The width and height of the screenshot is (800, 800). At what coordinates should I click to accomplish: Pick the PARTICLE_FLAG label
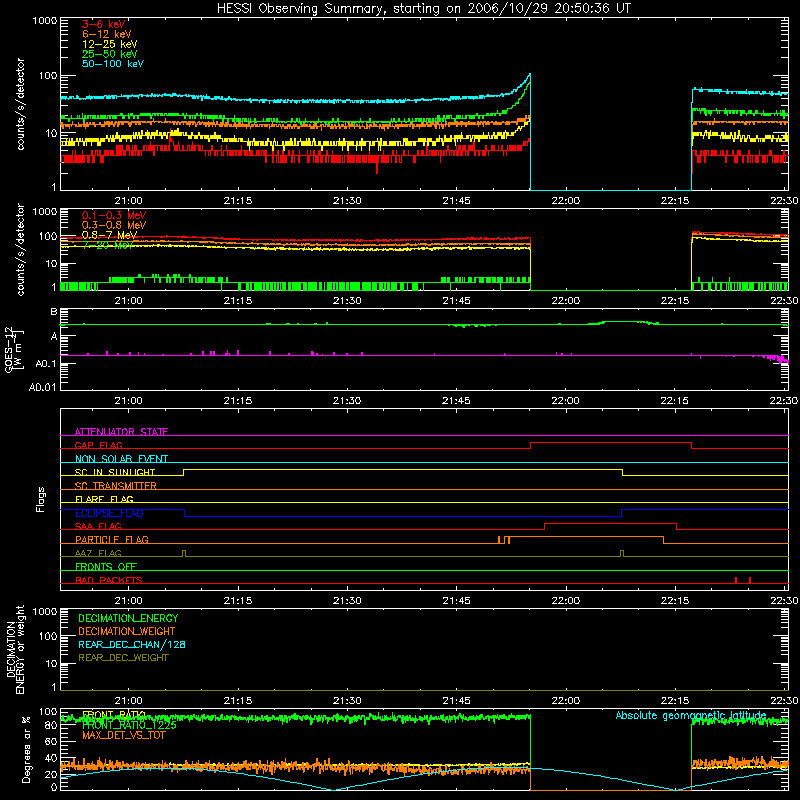[x=112, y=539]
